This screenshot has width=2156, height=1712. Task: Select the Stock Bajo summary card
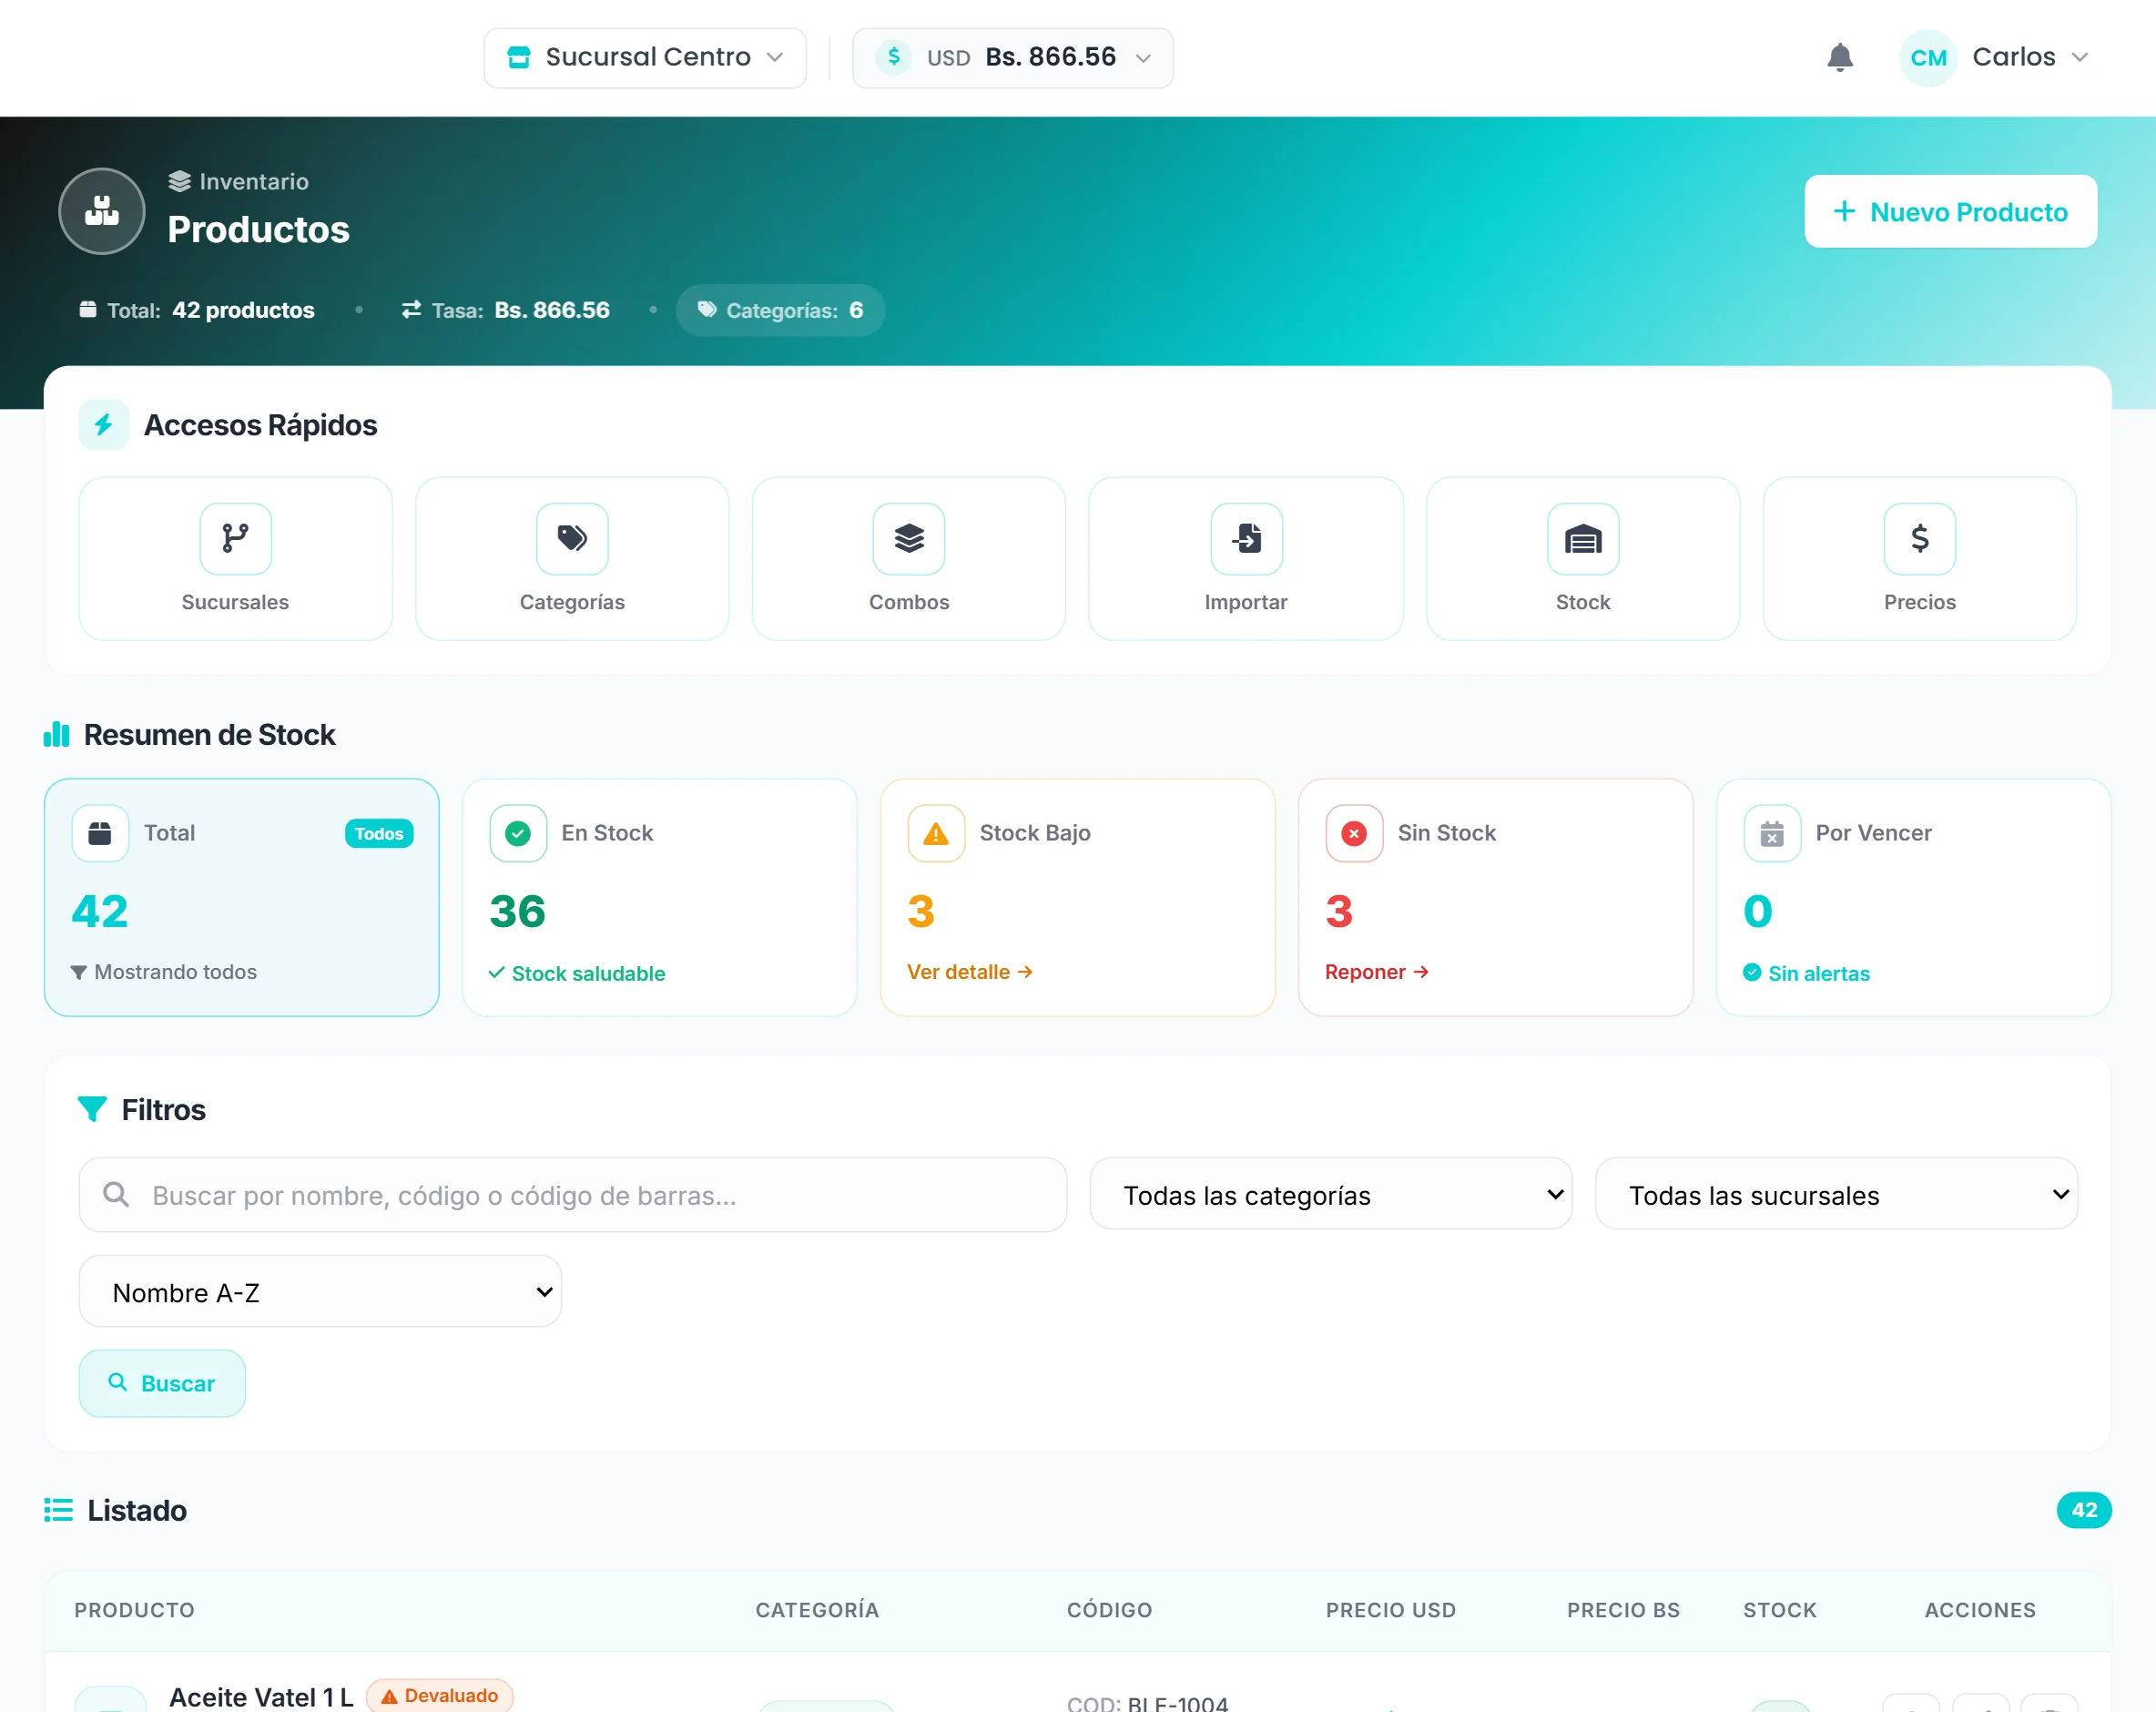pyautogui.click(x=1077, y=897)
